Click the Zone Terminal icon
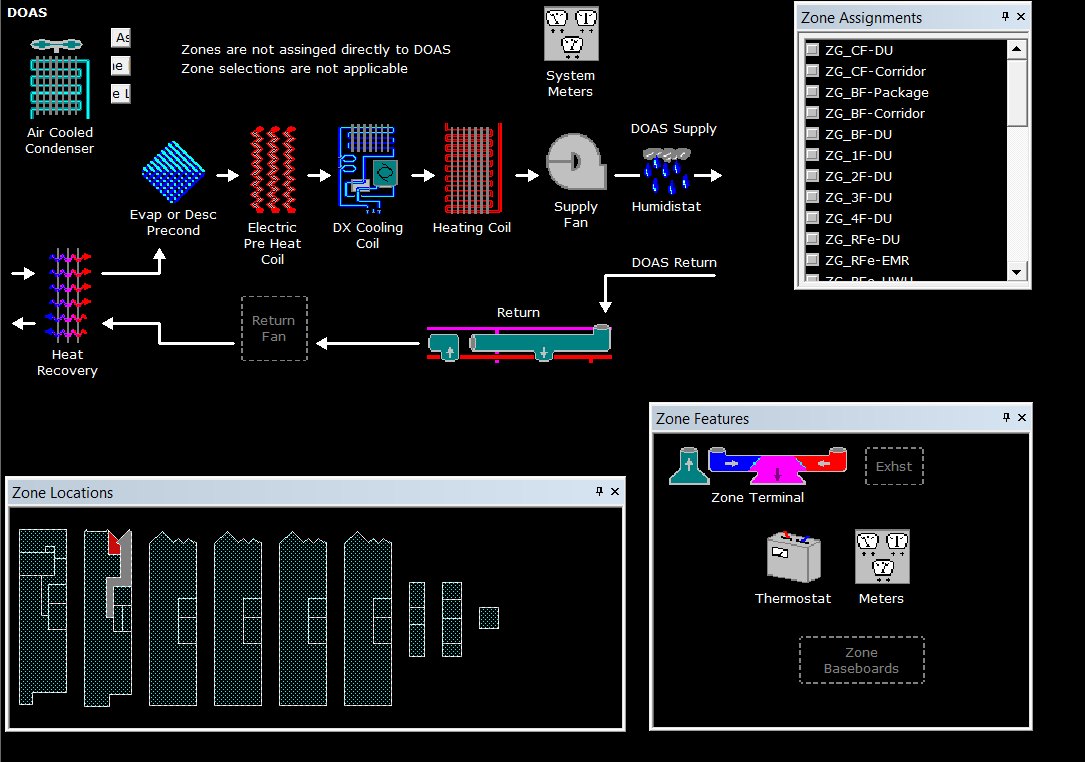Viewport: 1085px width, 762px height. click(x=758, y=465)
